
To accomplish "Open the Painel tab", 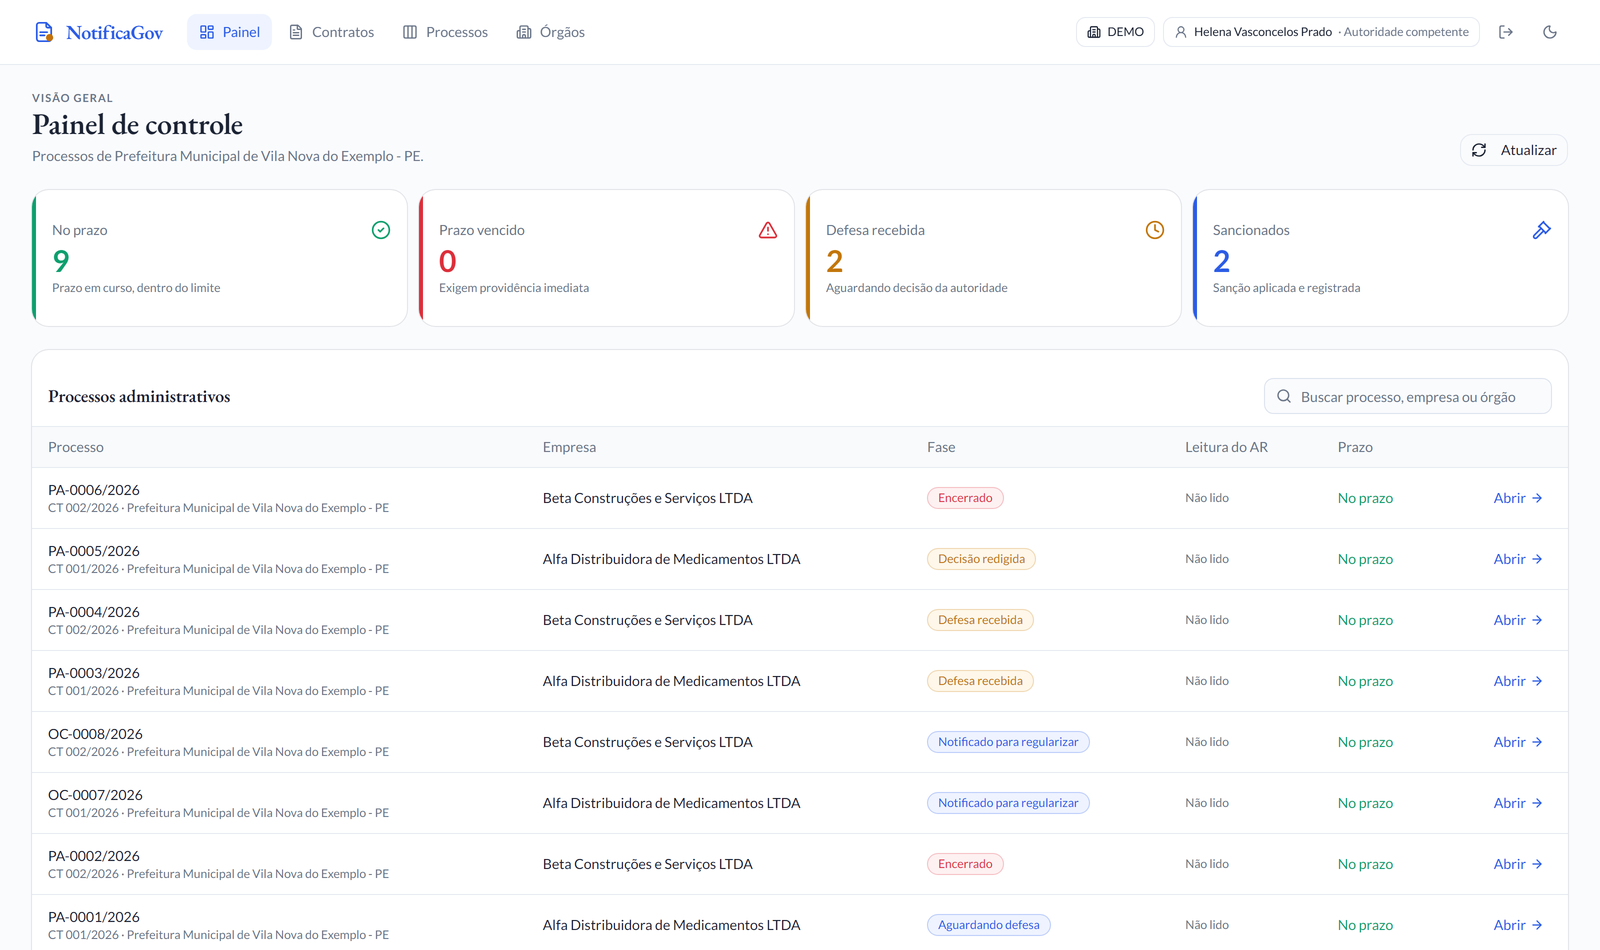I will click(230, 32).
